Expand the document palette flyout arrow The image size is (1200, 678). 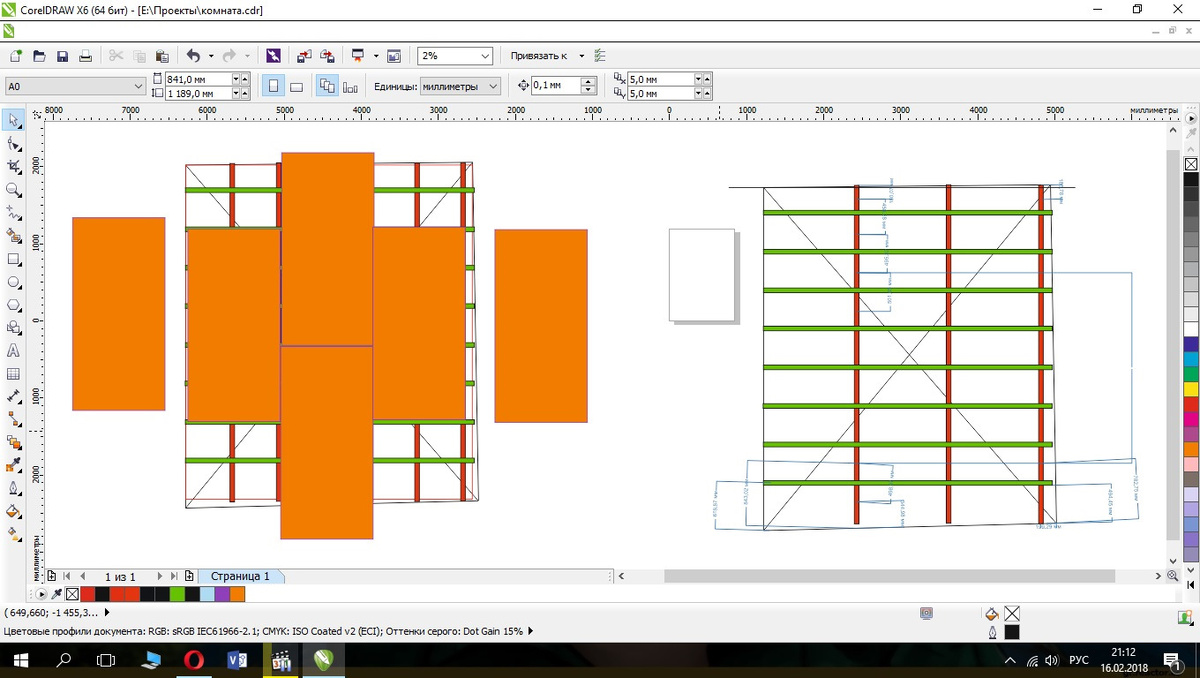pos(42,594)
